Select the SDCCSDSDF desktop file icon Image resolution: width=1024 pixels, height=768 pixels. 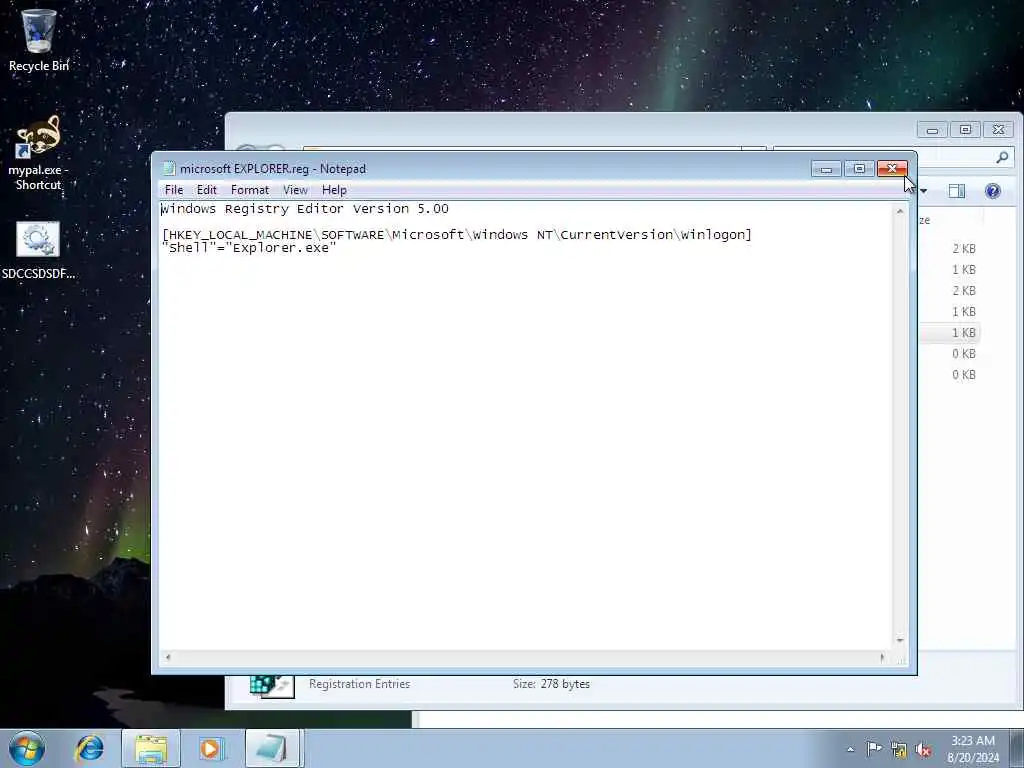(39, 250)
